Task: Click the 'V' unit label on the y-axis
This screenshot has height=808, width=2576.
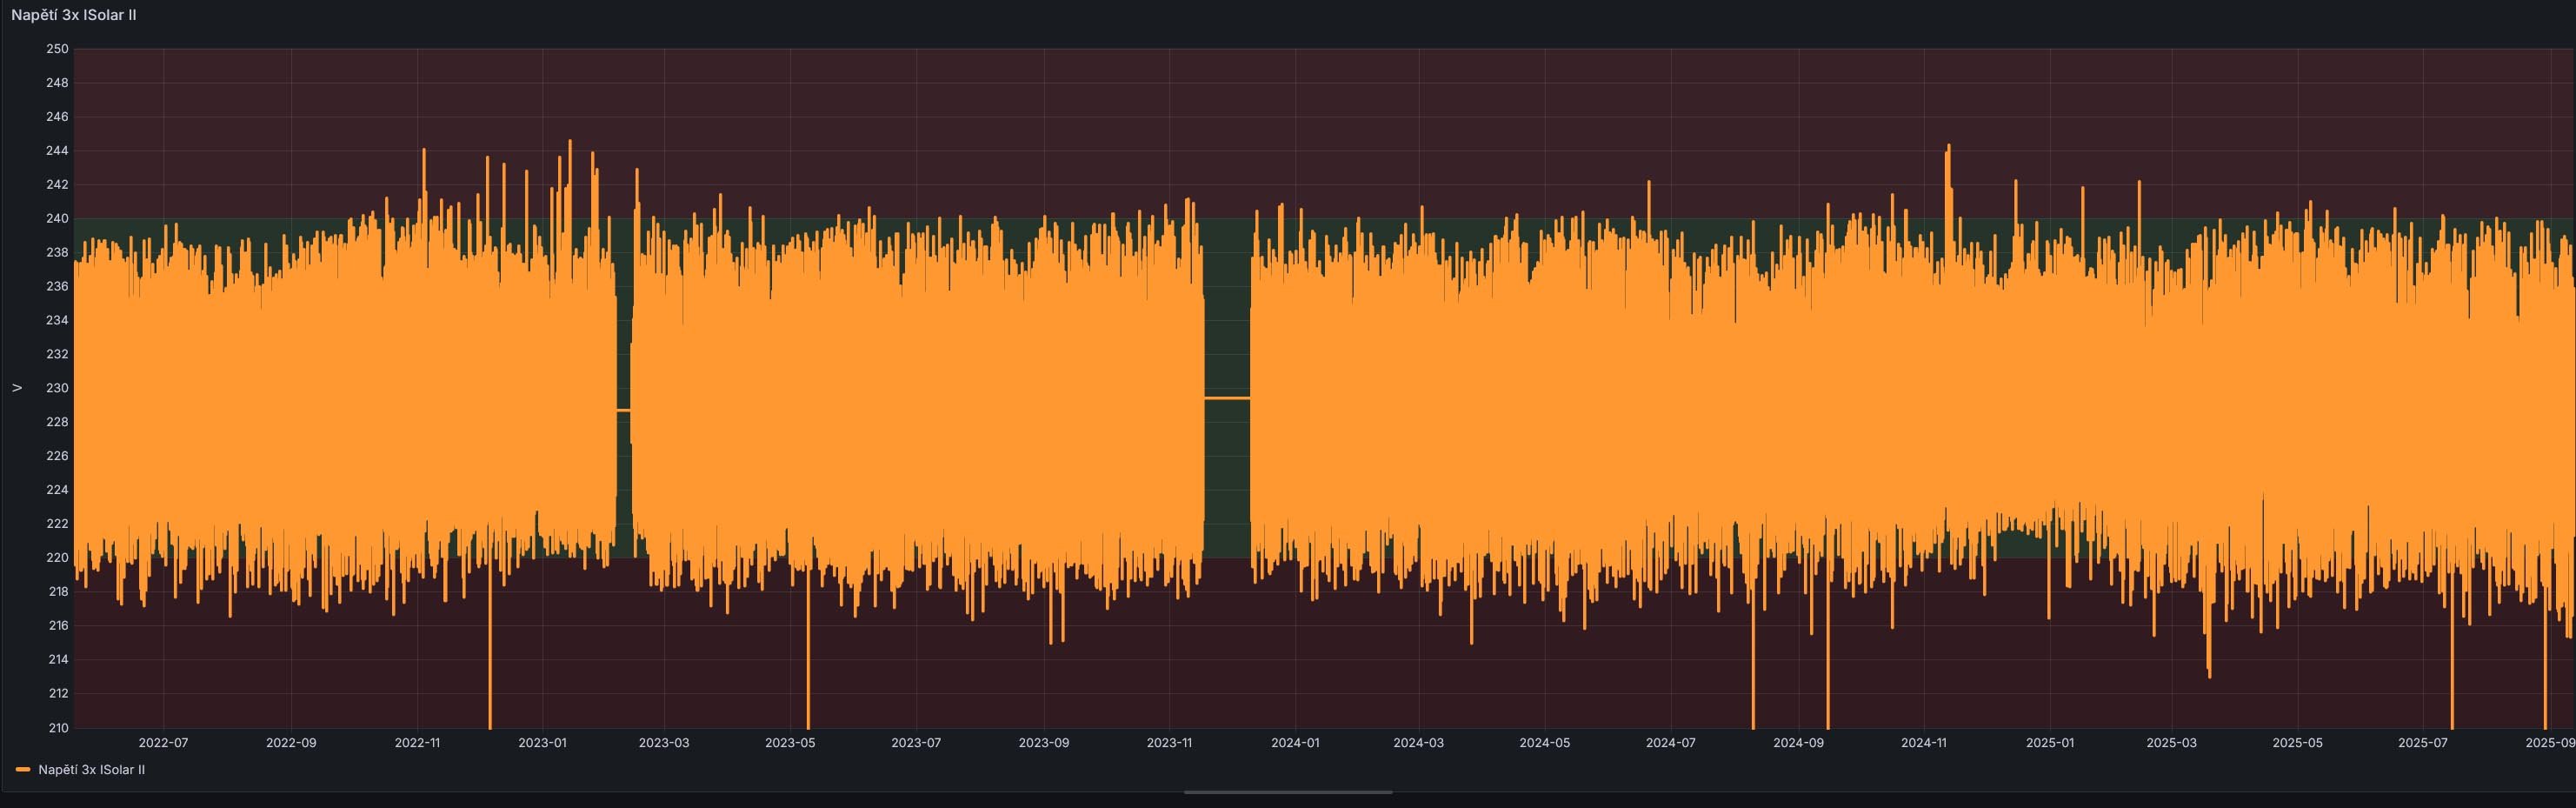Action: 17,388
